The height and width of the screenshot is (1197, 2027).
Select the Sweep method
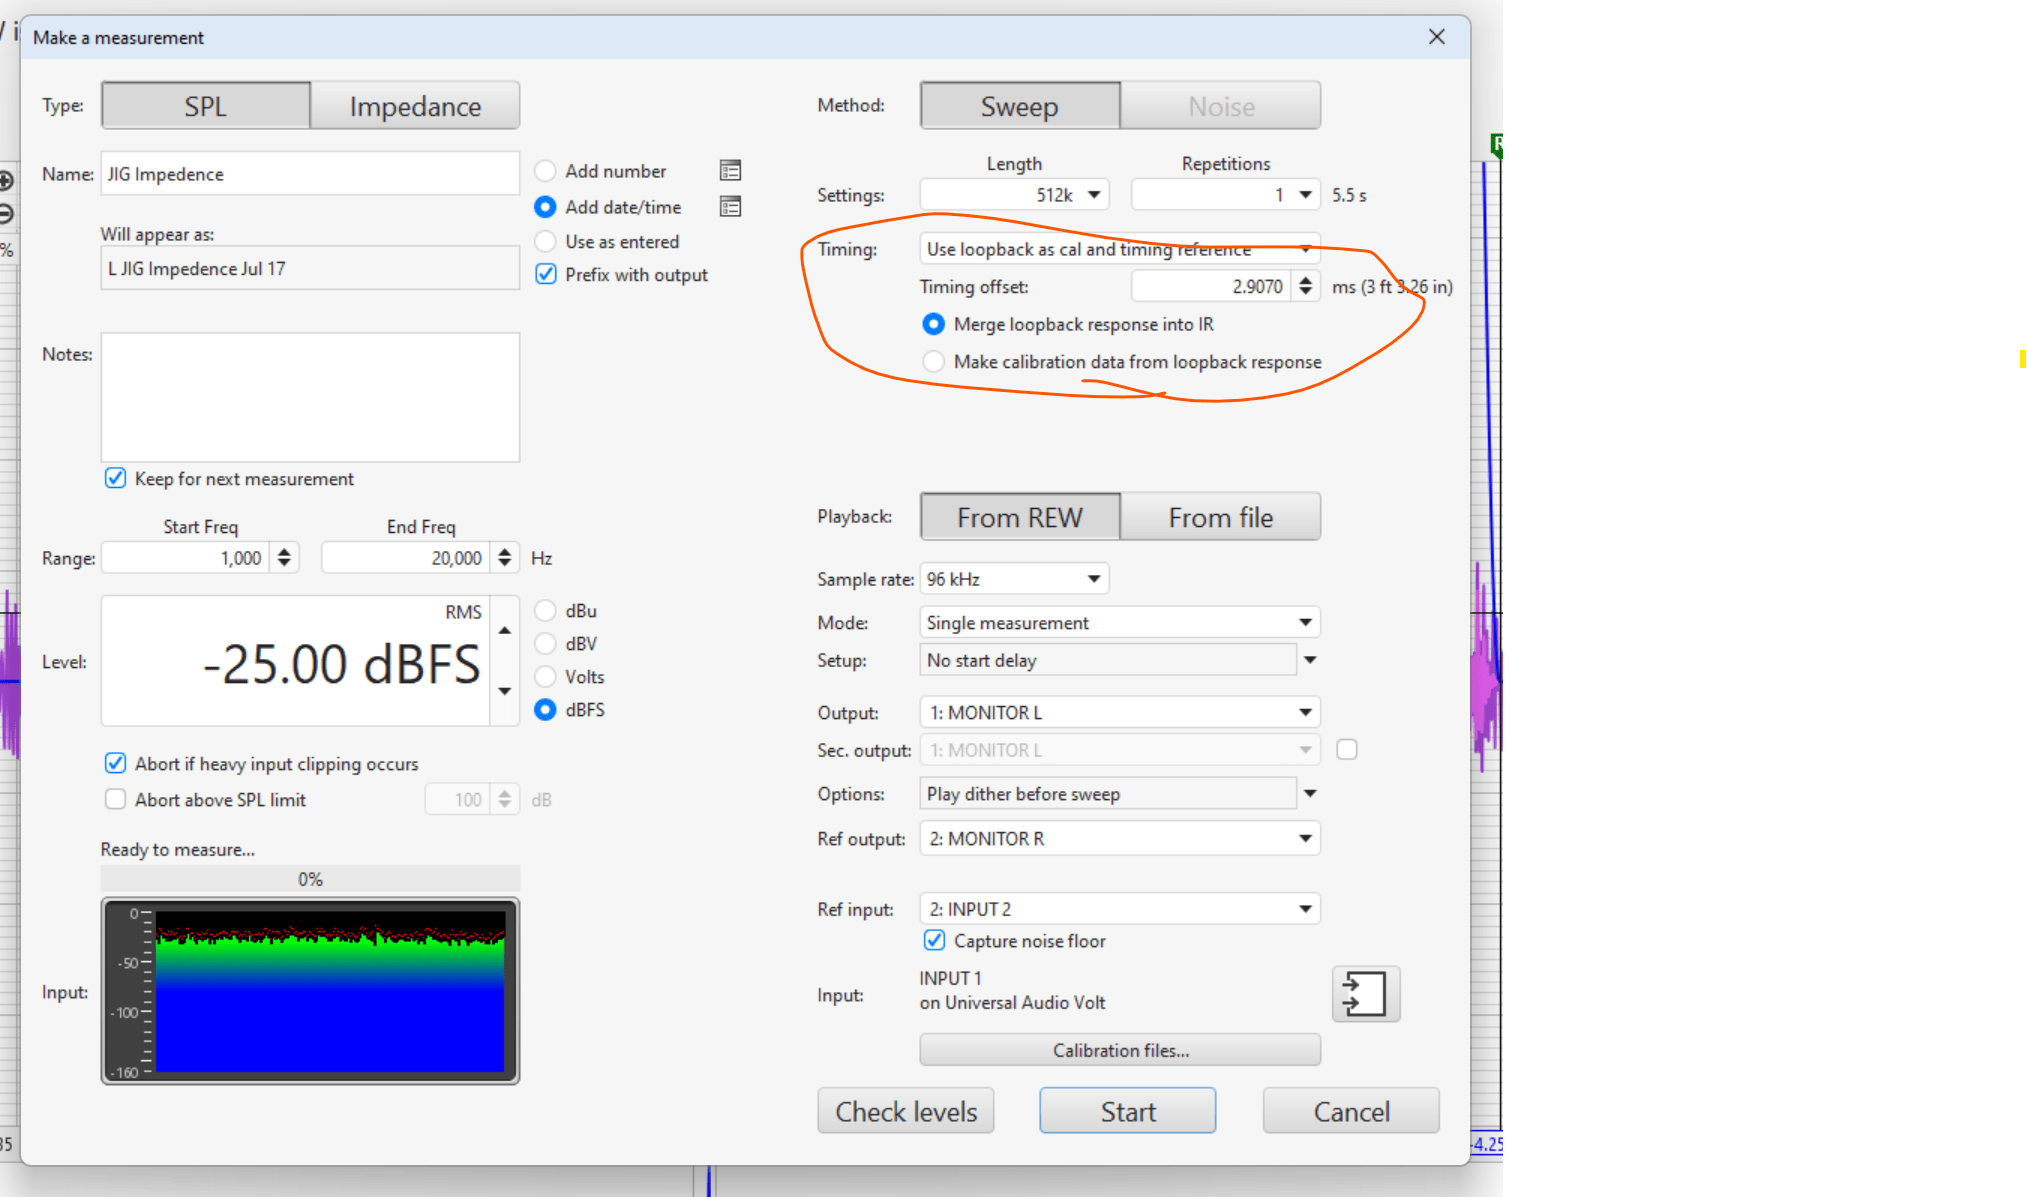(x=1020, y=106)
